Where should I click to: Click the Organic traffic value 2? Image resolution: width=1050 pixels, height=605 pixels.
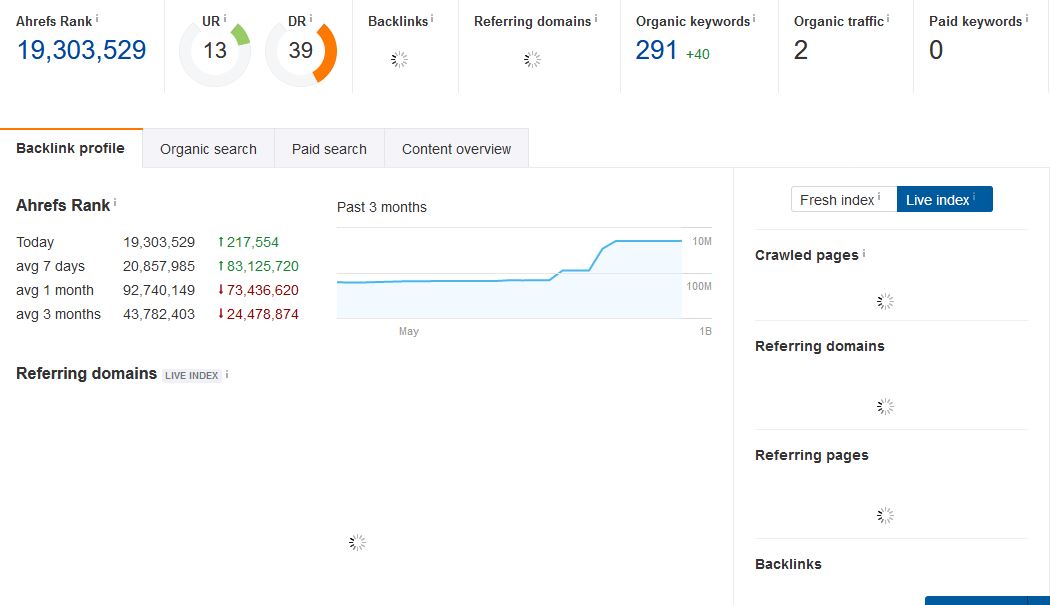801,50
